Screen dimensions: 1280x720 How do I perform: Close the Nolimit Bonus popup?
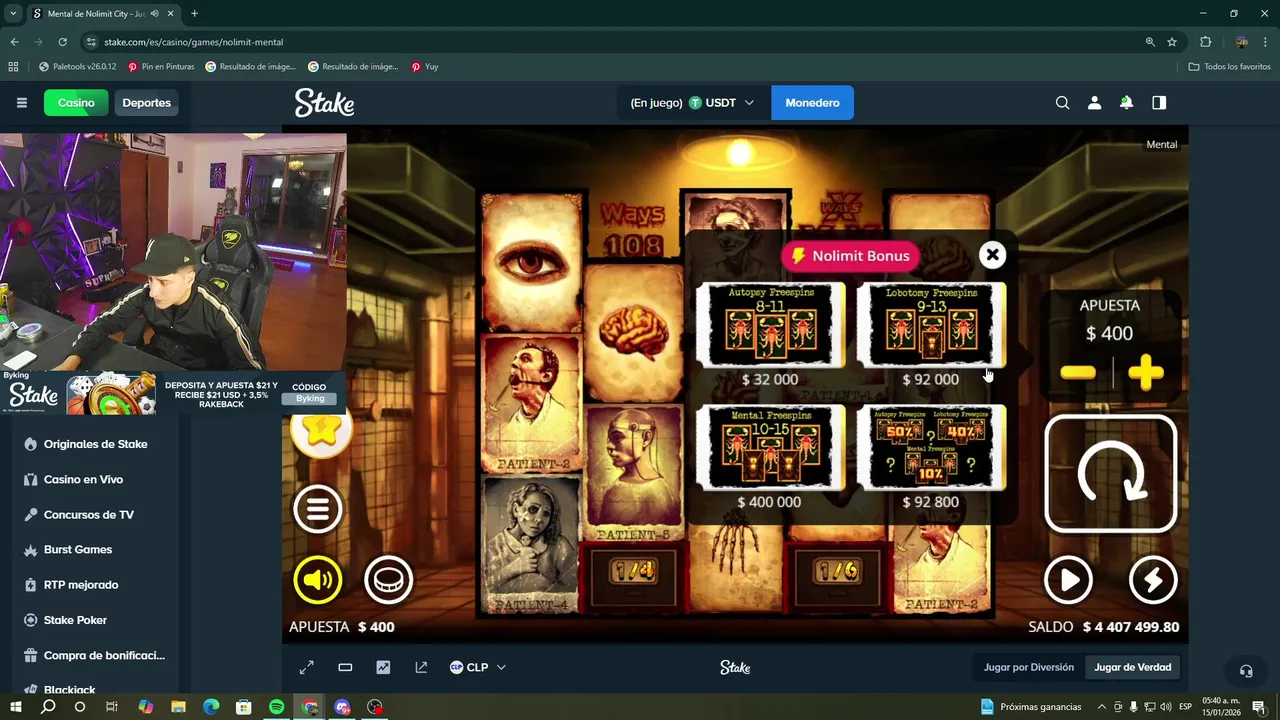[992, 255]
